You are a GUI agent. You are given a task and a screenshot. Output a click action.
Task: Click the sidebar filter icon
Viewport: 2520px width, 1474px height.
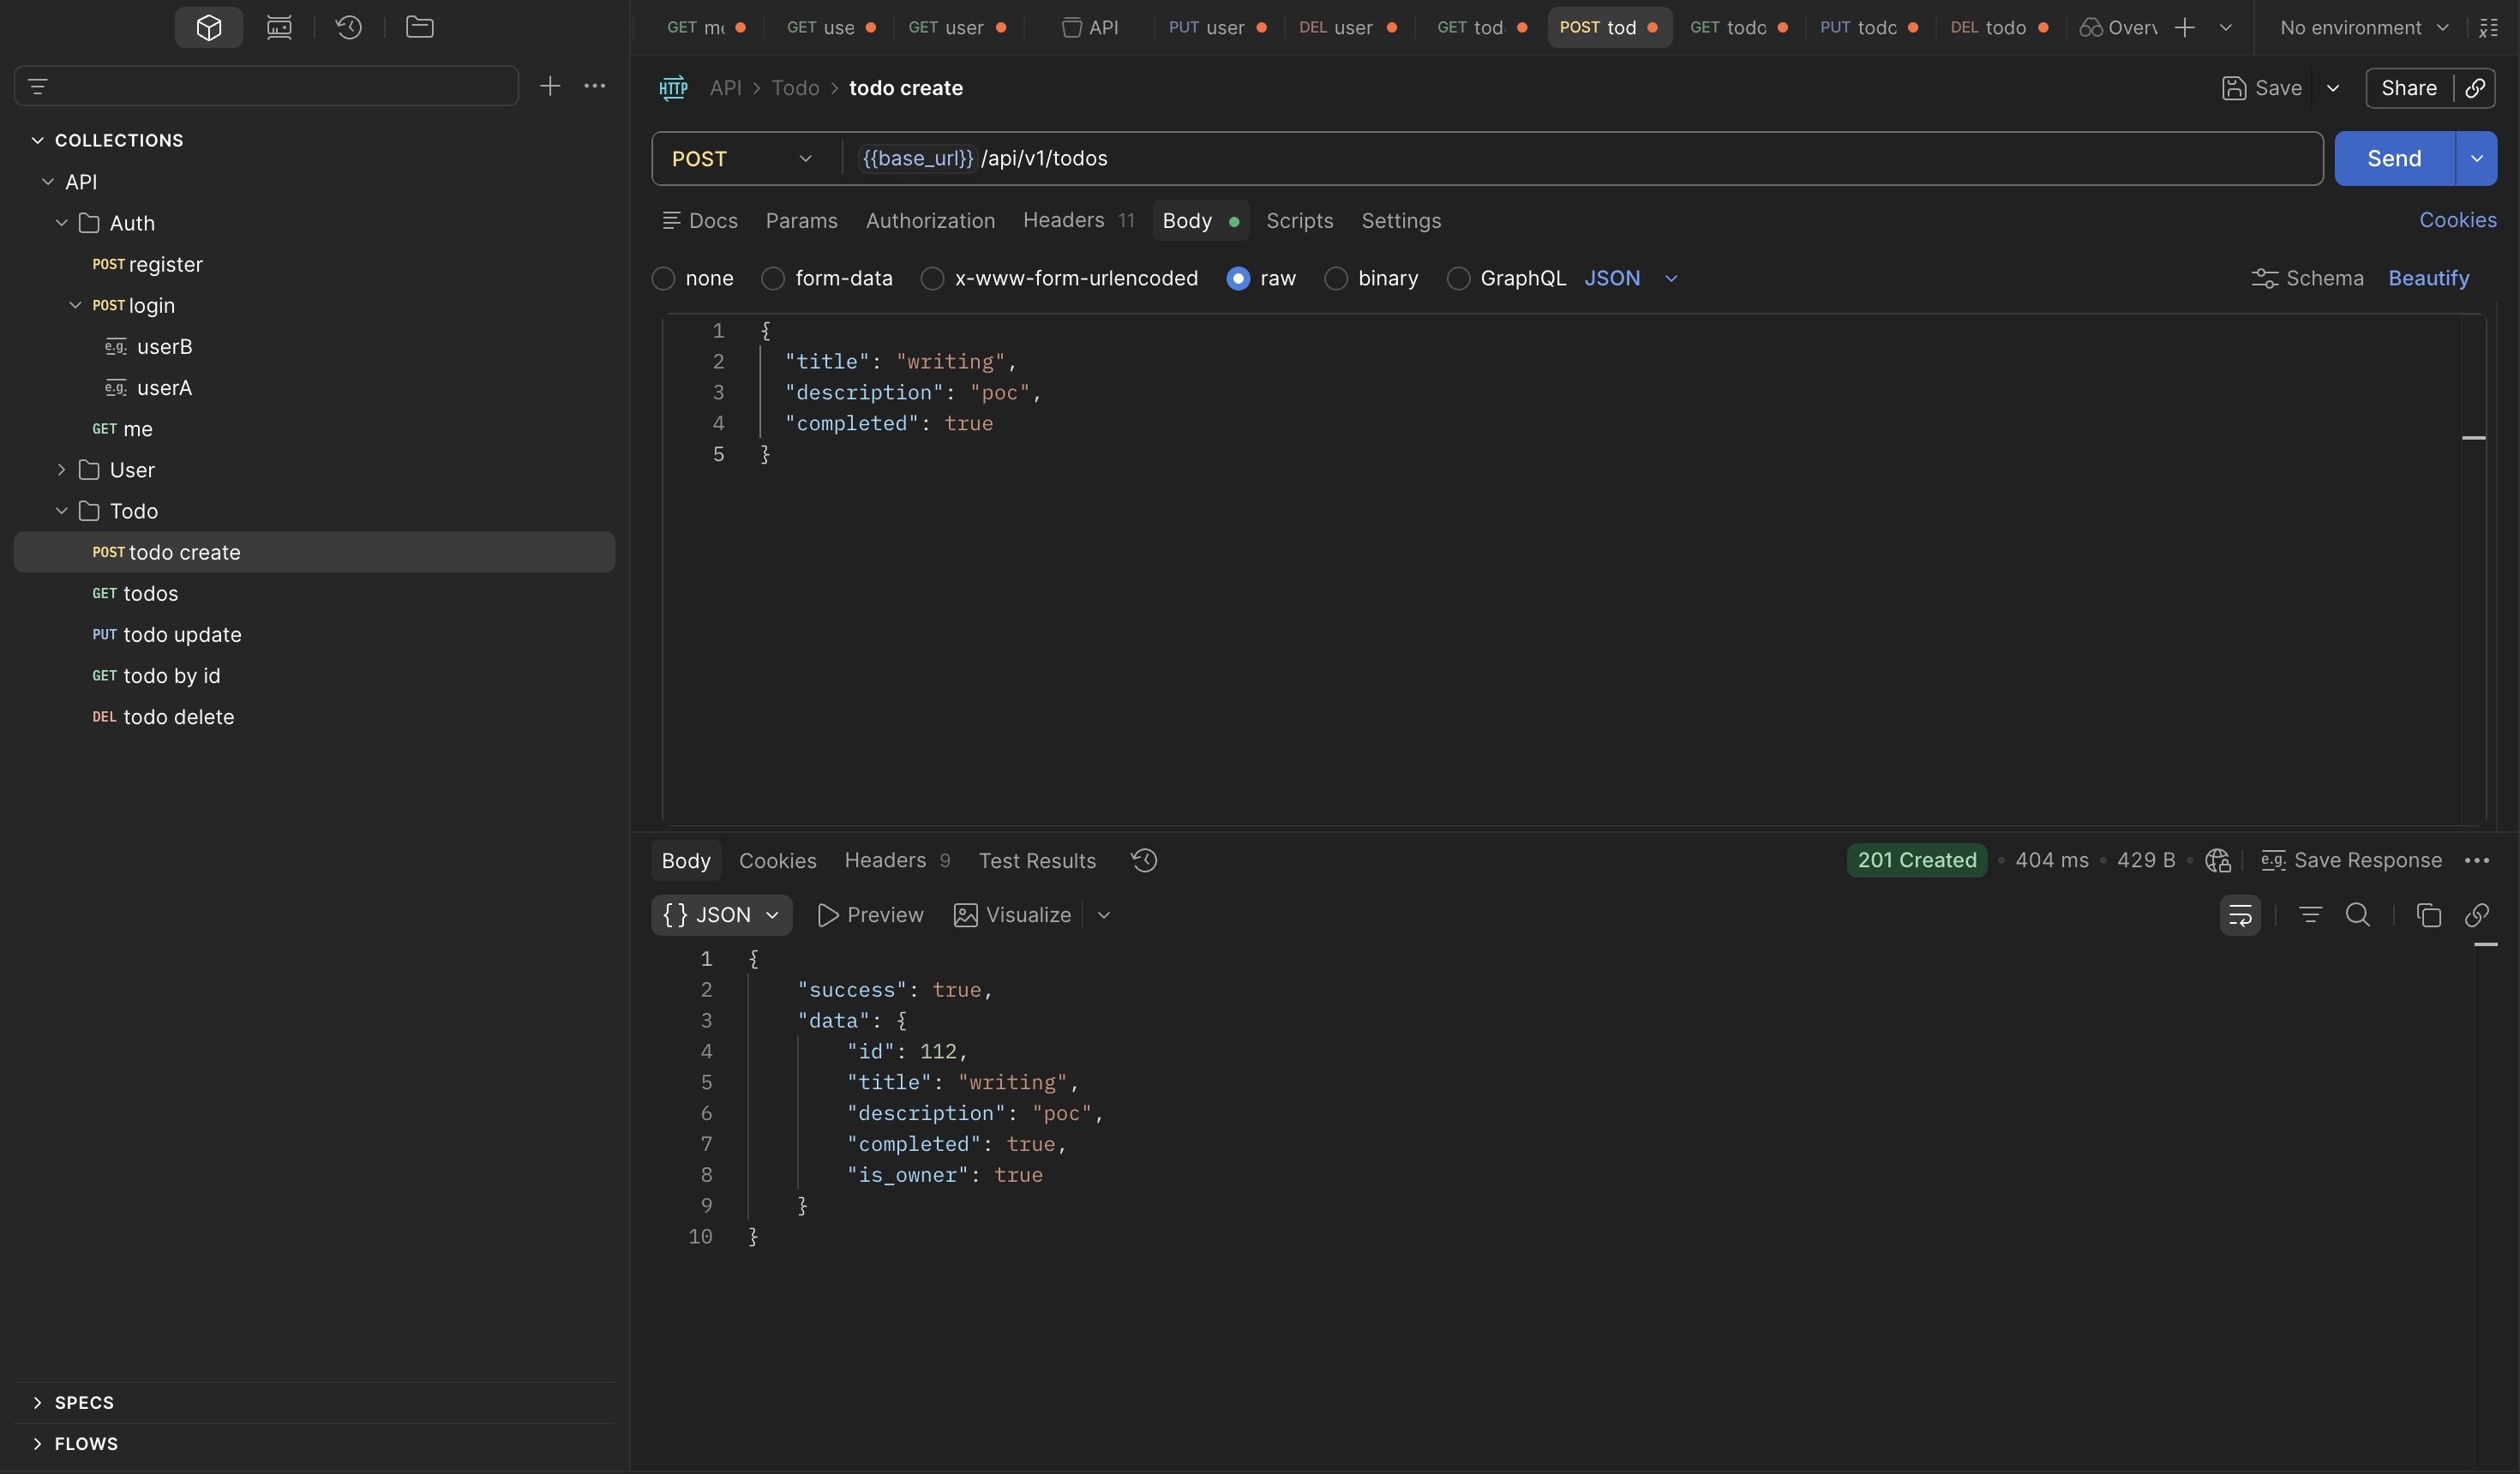point(38,86)
